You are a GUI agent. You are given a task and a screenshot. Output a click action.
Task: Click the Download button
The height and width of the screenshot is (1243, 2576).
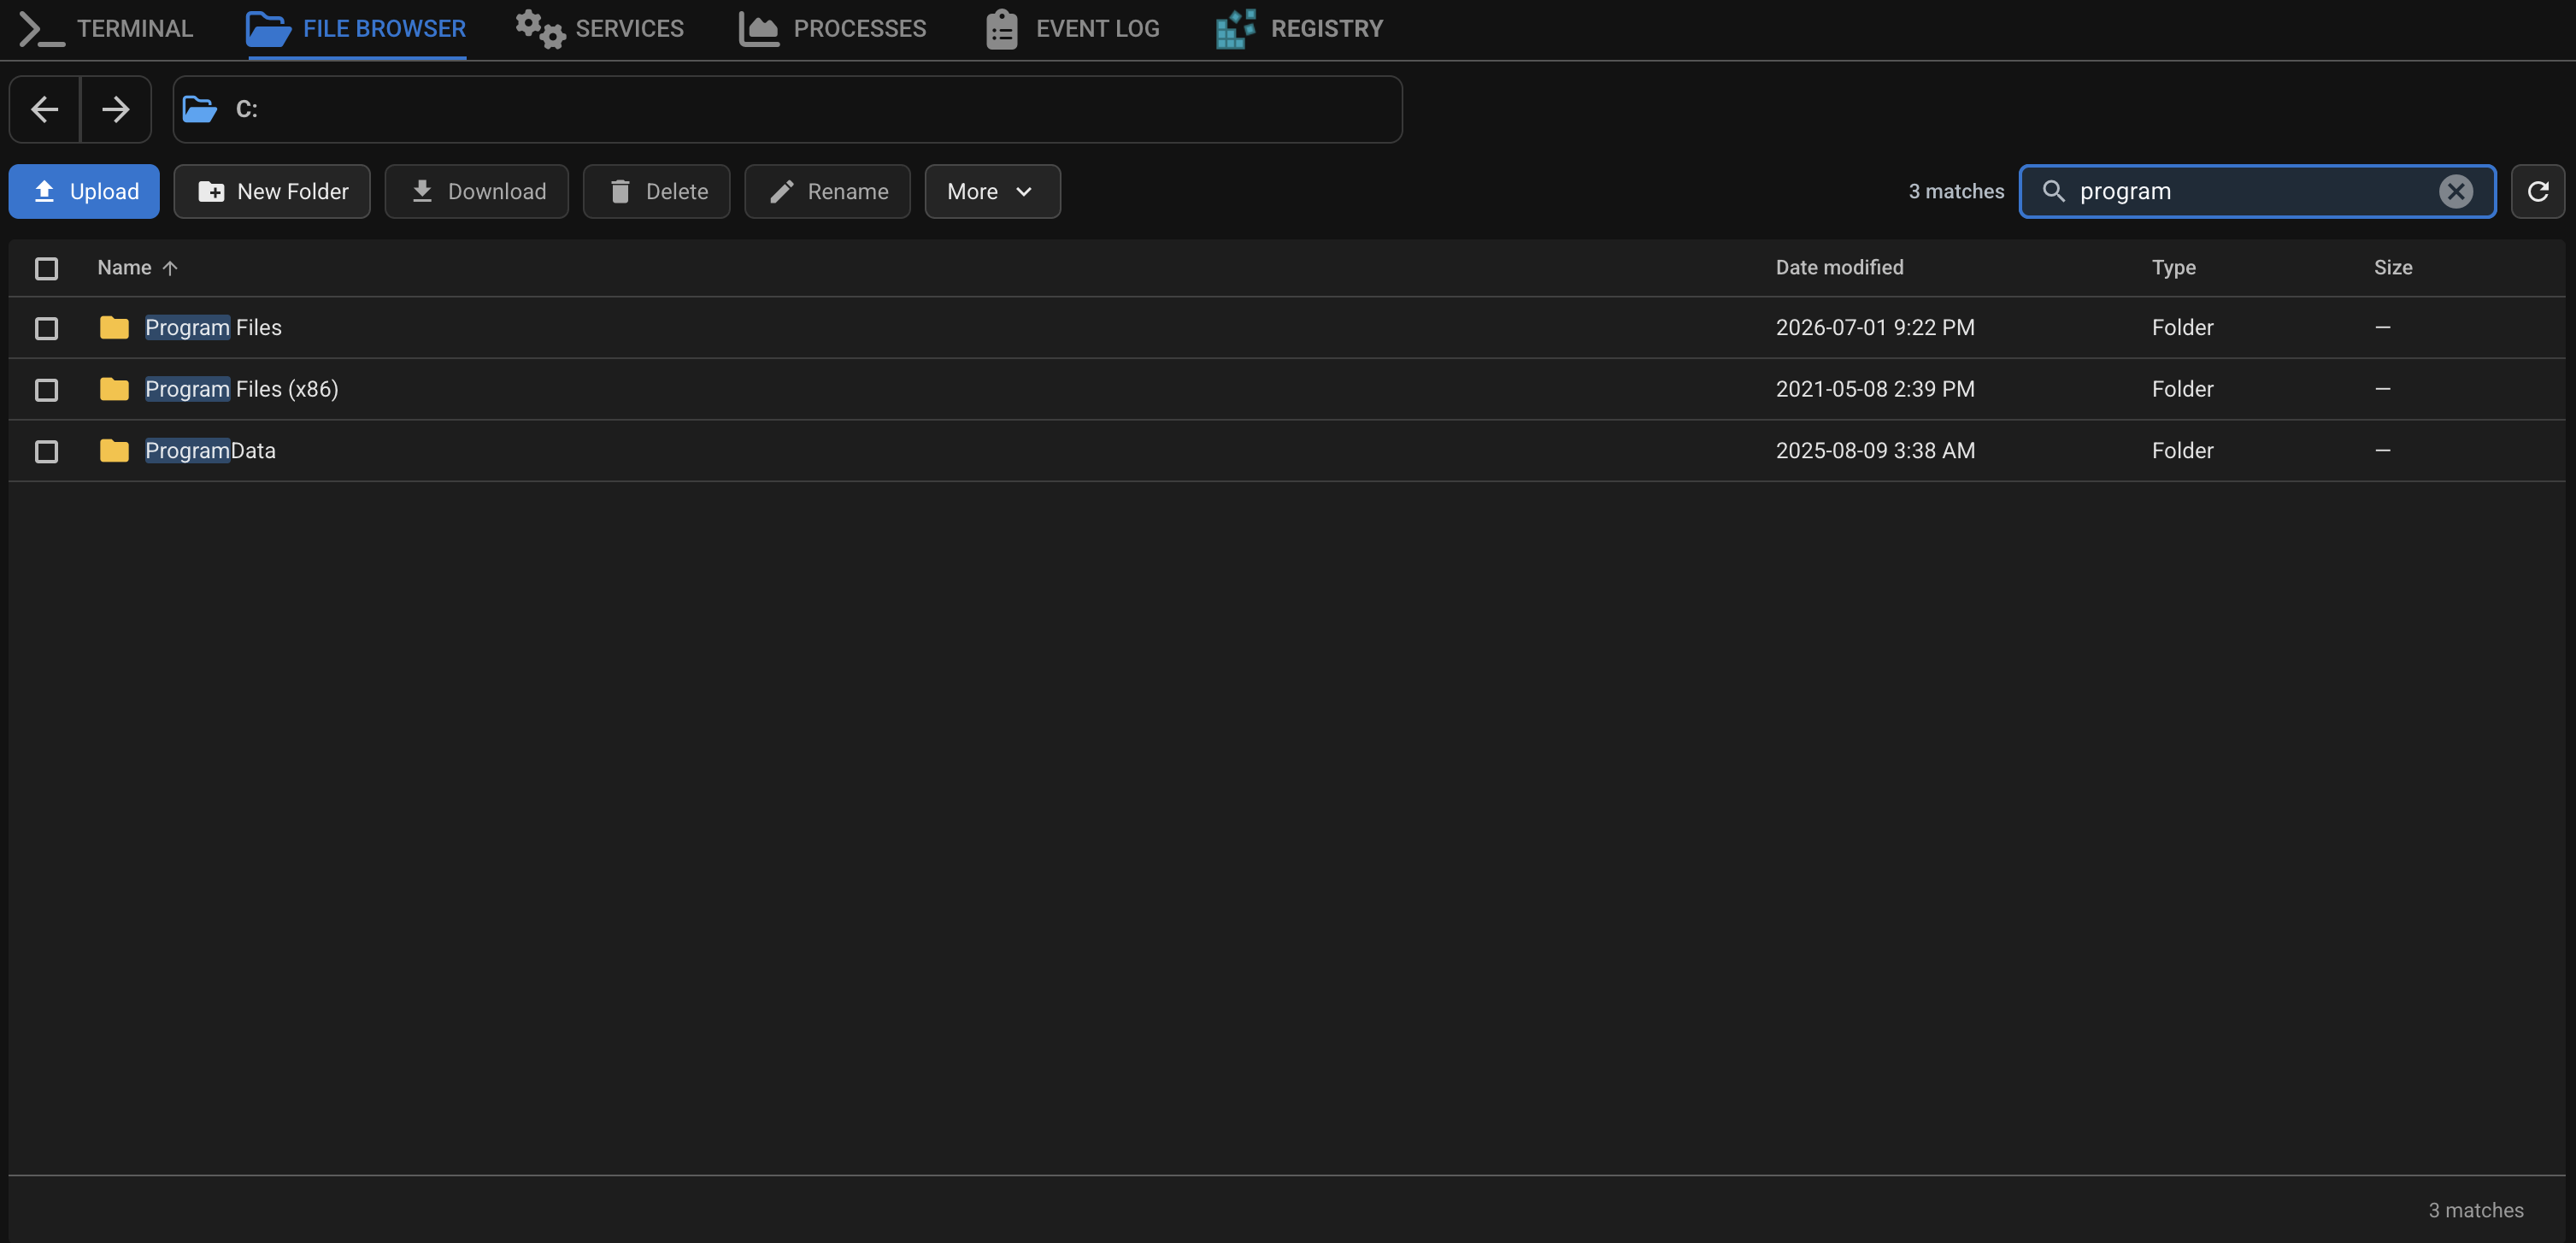click(477, 191)
